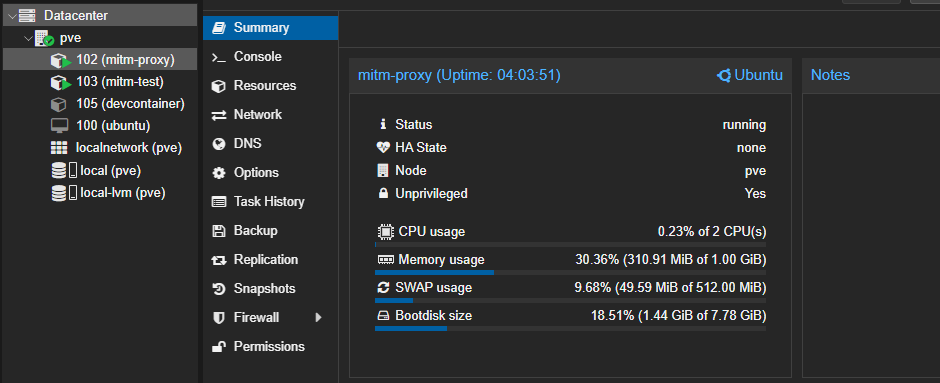Collapse the pve node chevron
The height and width of the screenshot is (383, 940).
28,38
